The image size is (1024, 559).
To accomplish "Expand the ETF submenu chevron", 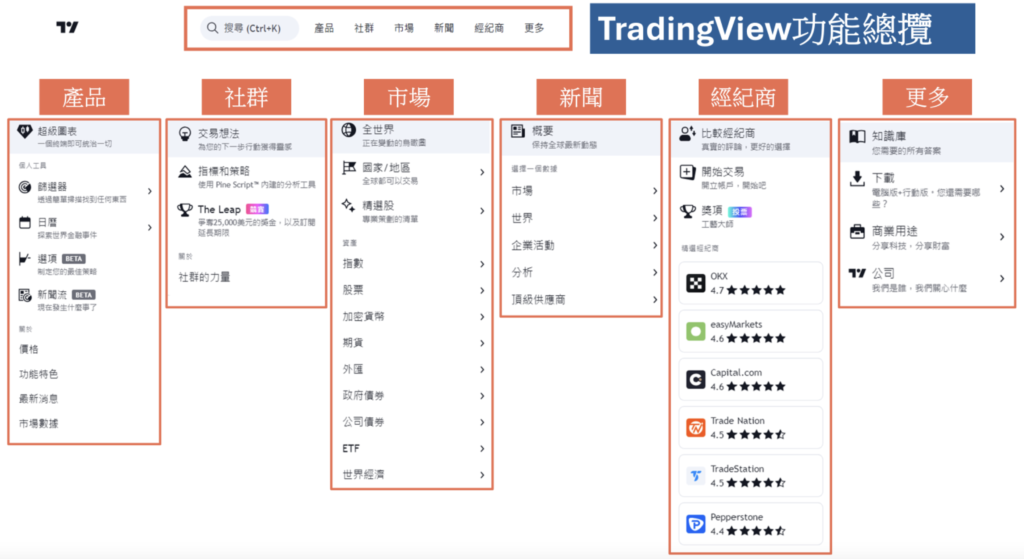I will point(482,449).
